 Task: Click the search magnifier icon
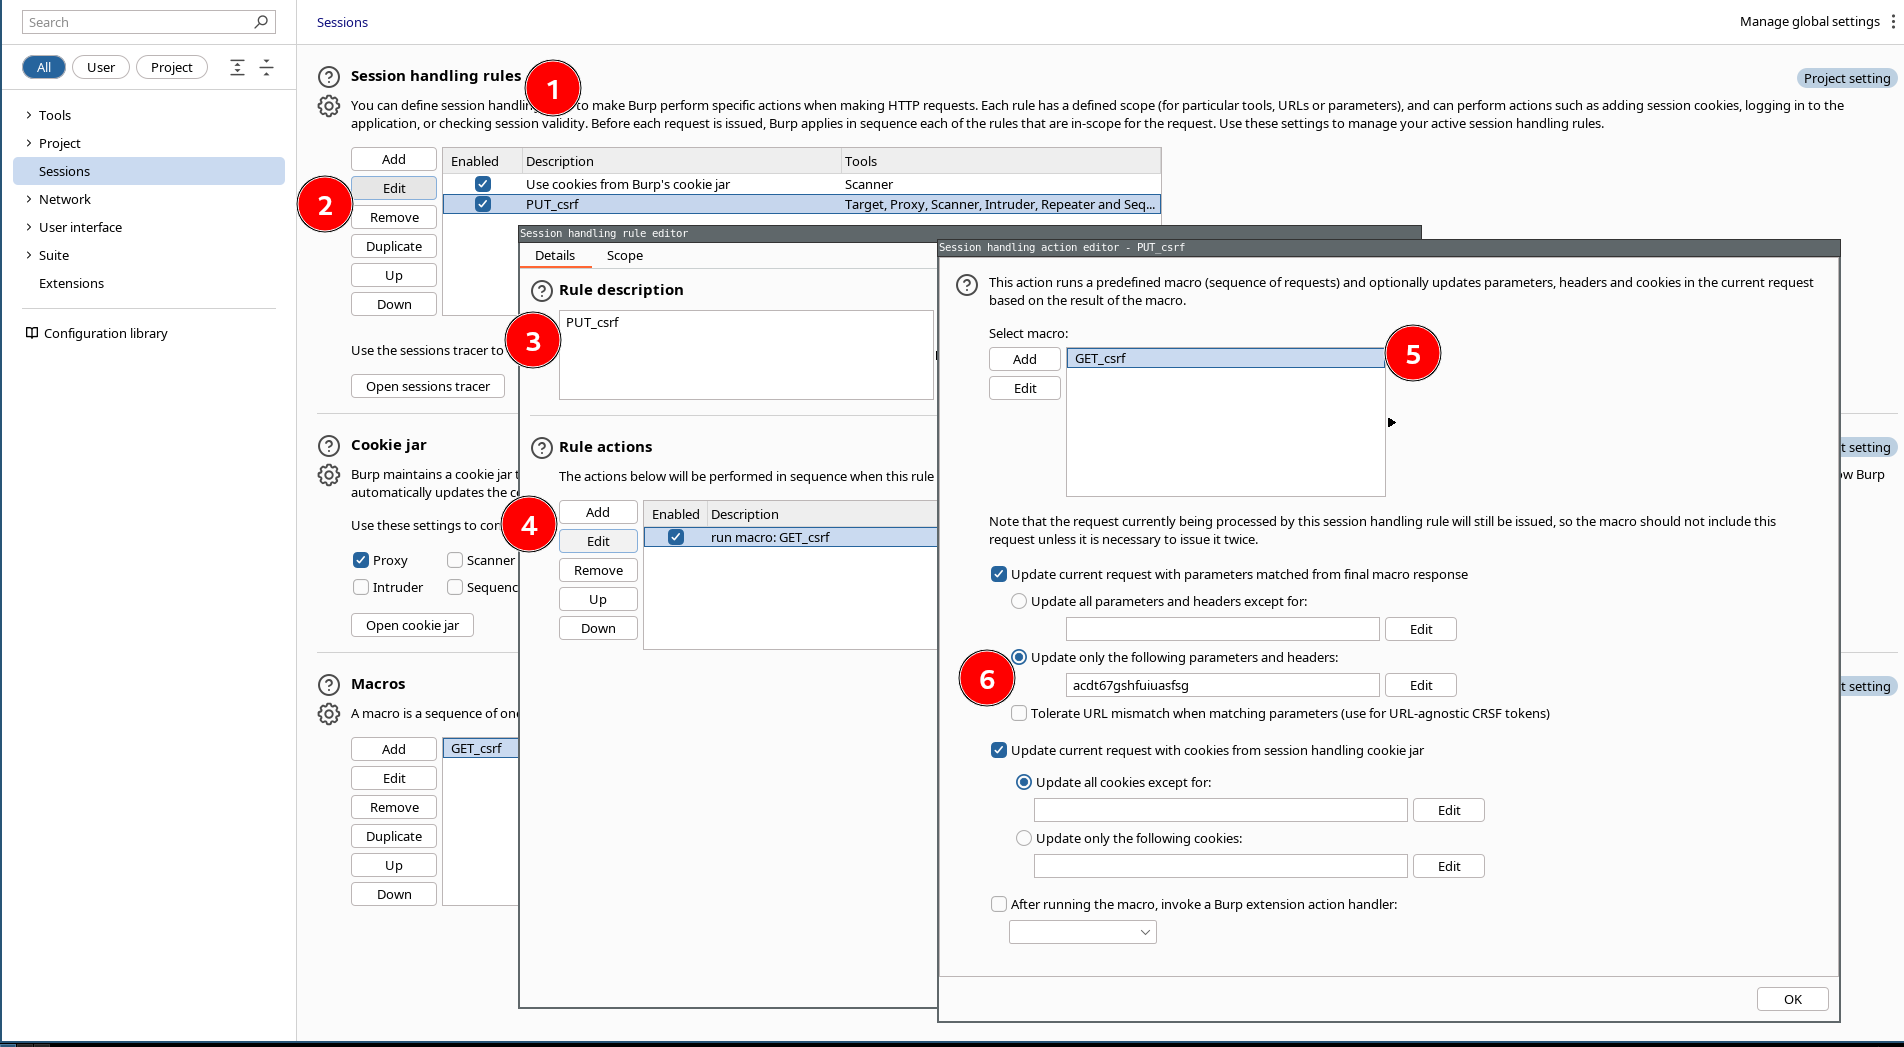tap(261, 21)
